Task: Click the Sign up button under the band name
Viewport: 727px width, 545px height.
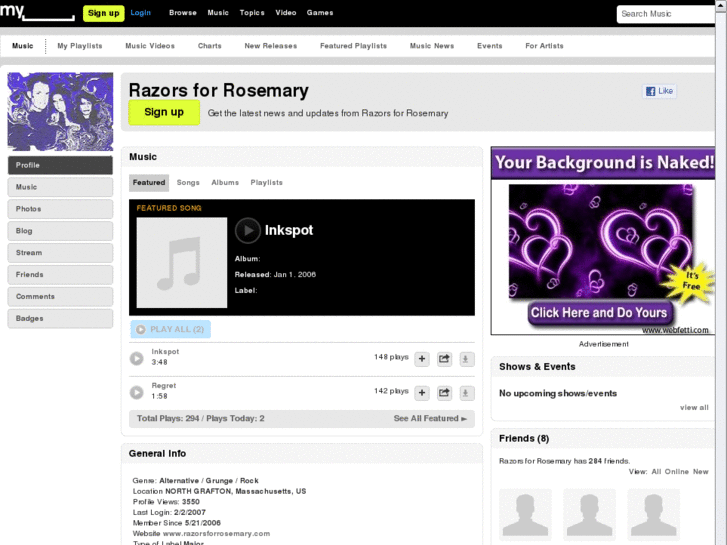Action: (164, 112)
